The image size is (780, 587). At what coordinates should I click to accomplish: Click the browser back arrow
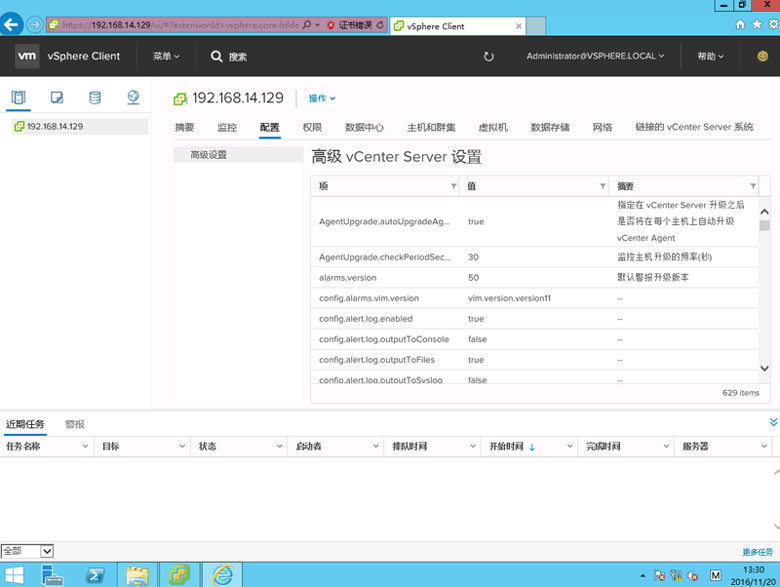click(11, 24)
